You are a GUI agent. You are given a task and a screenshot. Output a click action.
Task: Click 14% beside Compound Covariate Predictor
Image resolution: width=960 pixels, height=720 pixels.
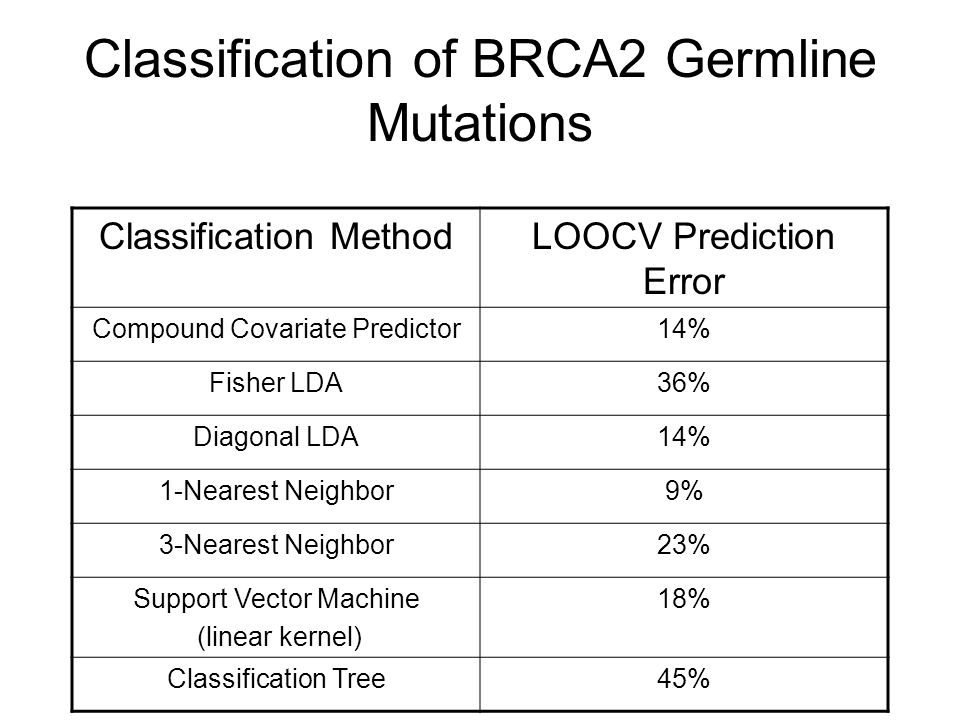[683, 329]
